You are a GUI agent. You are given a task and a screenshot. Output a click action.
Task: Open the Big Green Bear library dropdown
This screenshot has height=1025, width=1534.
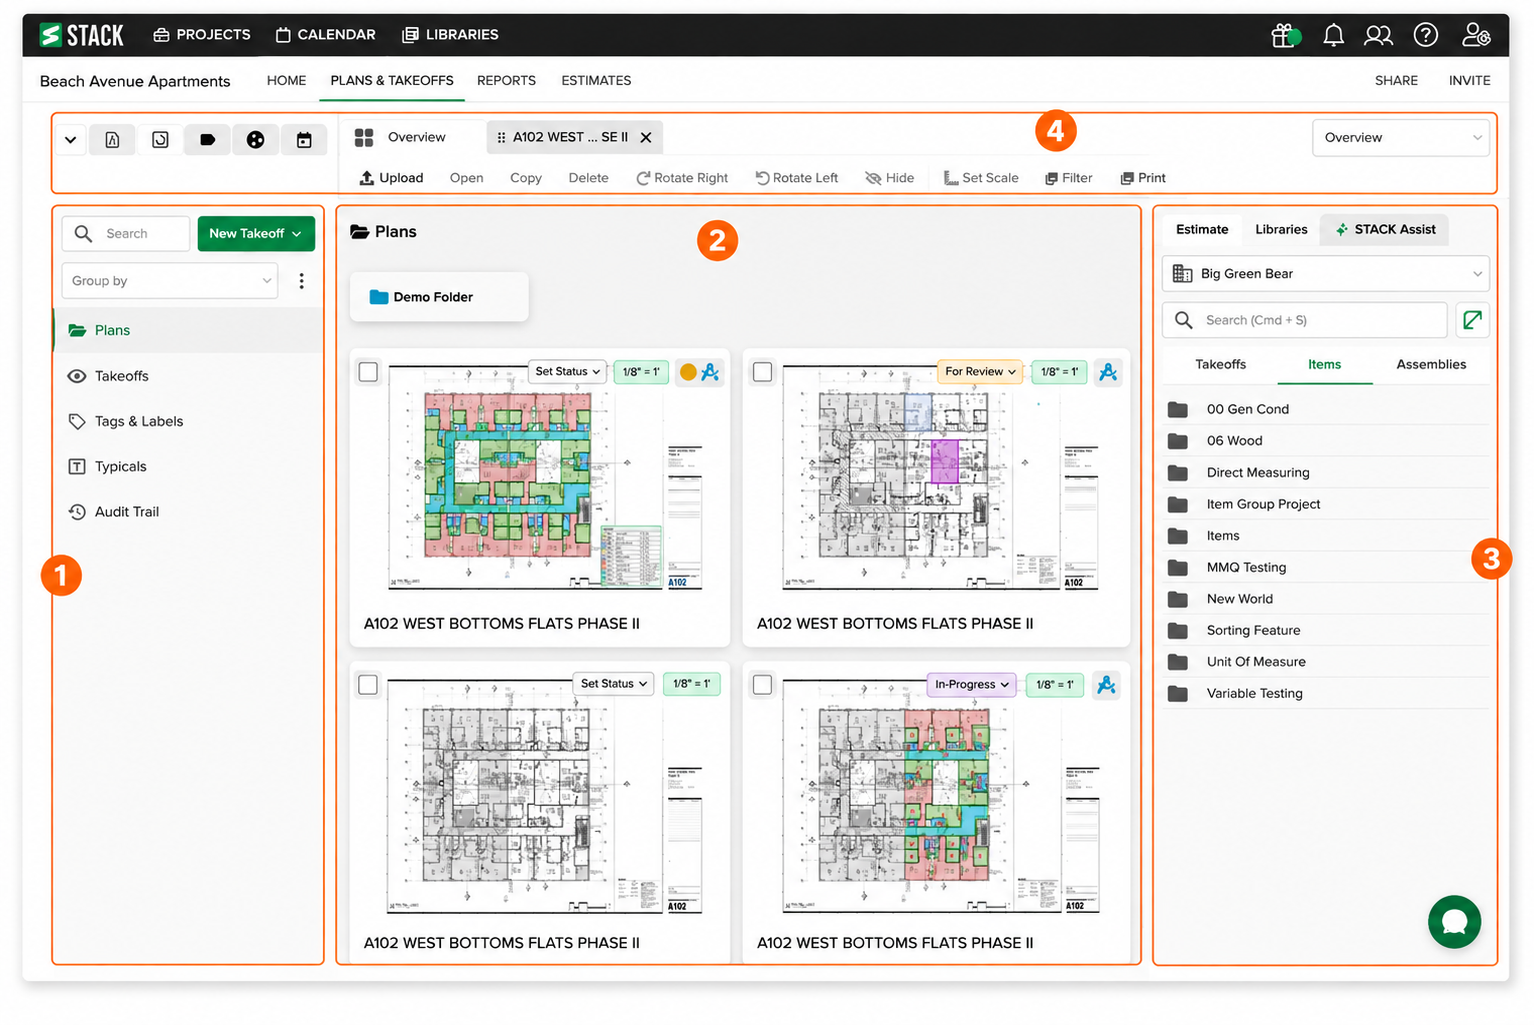point(1325,274)
